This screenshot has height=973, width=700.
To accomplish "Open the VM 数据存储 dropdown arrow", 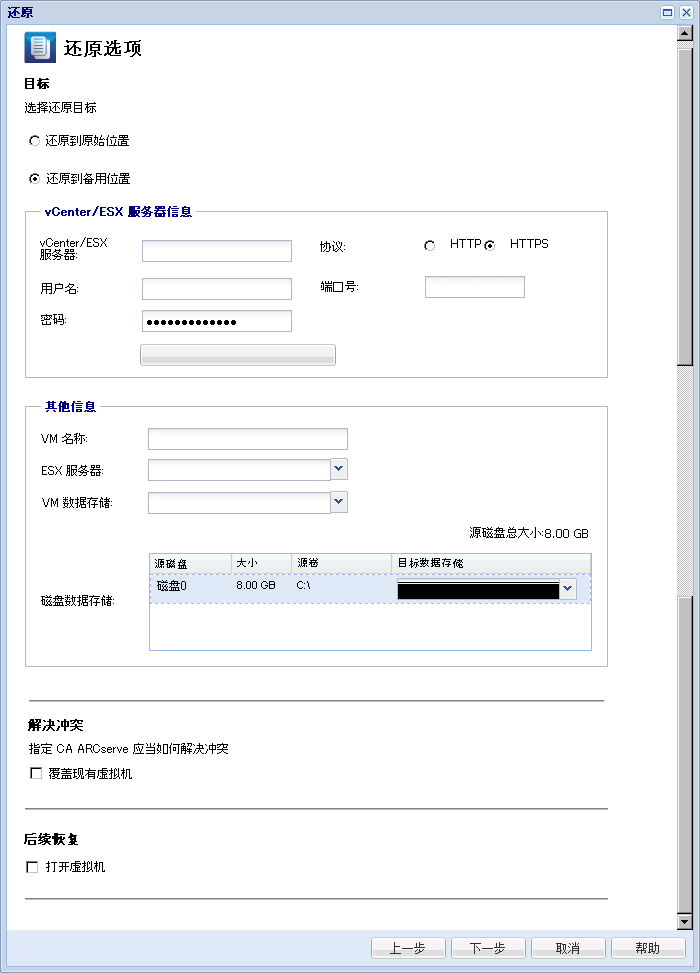I will pyautogui.click(x=339, y=502).
